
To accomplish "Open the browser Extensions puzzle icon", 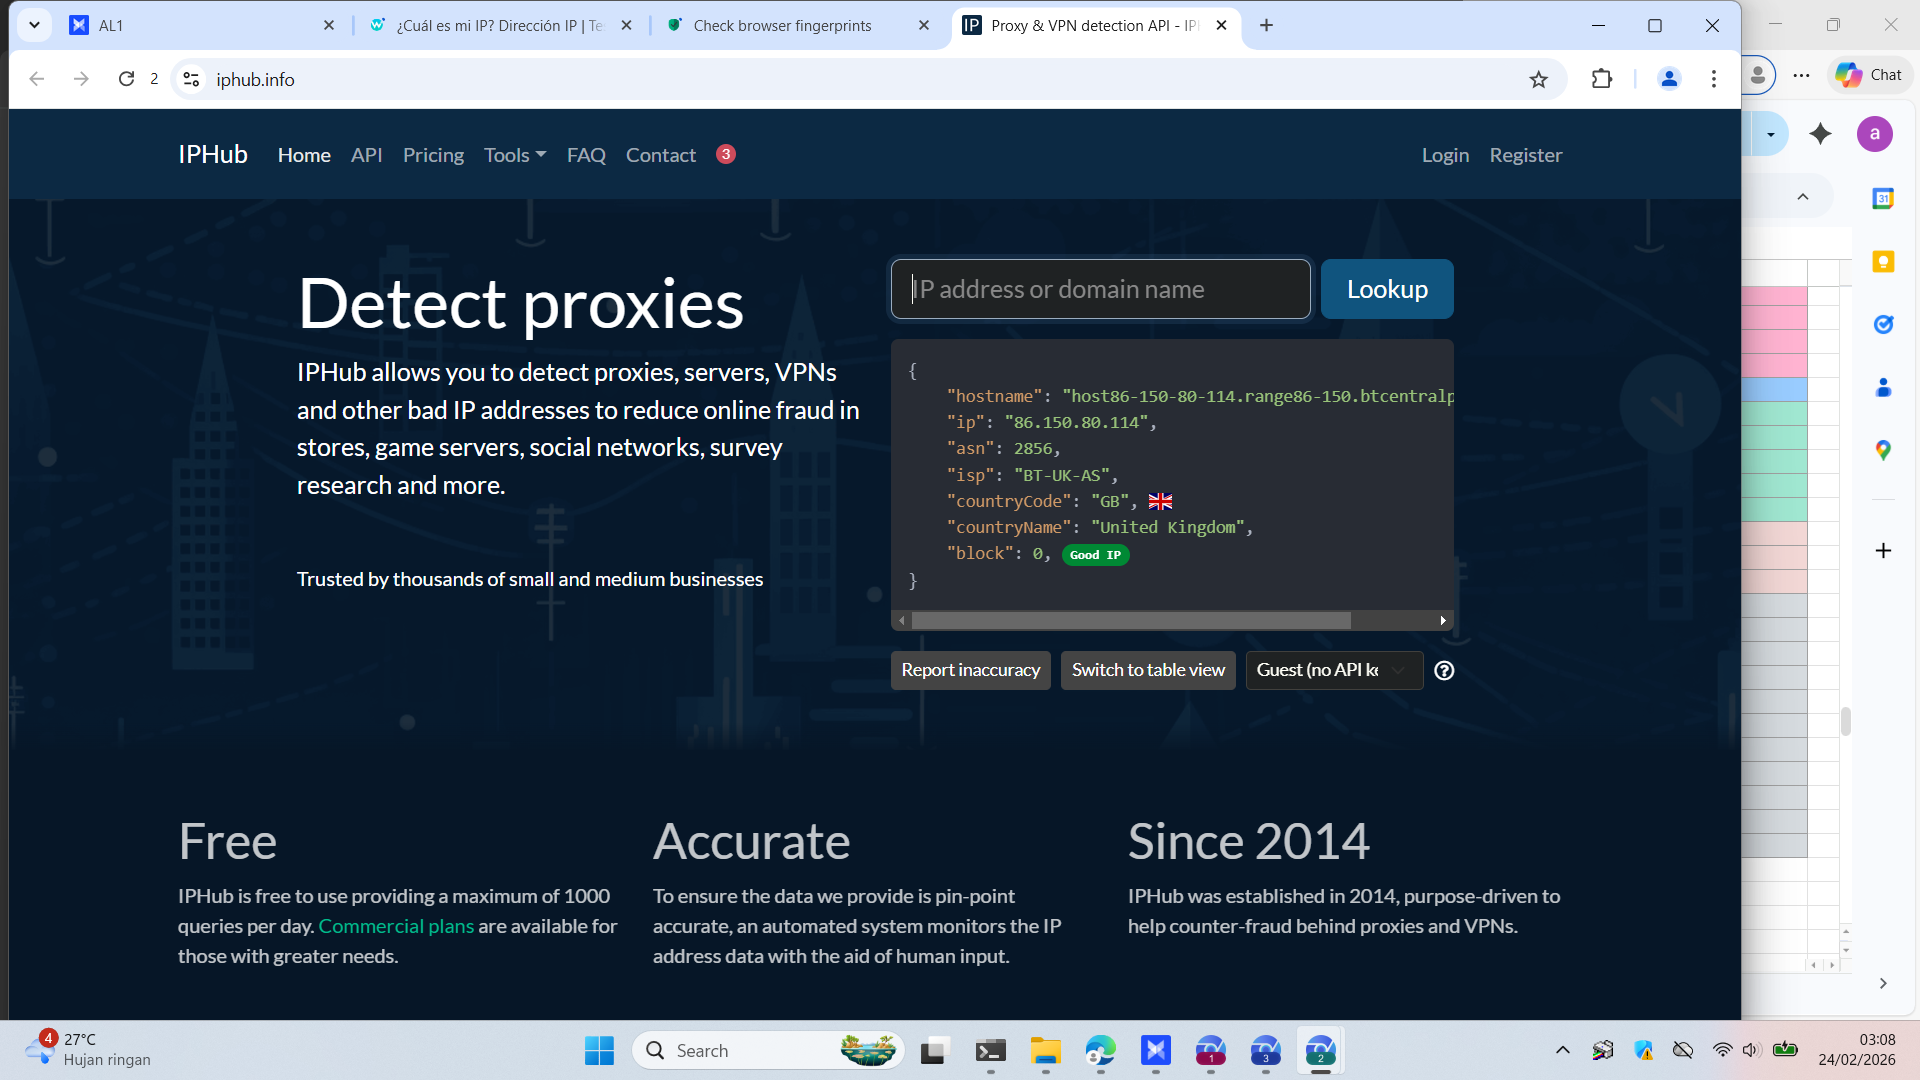I will 1602,79.
